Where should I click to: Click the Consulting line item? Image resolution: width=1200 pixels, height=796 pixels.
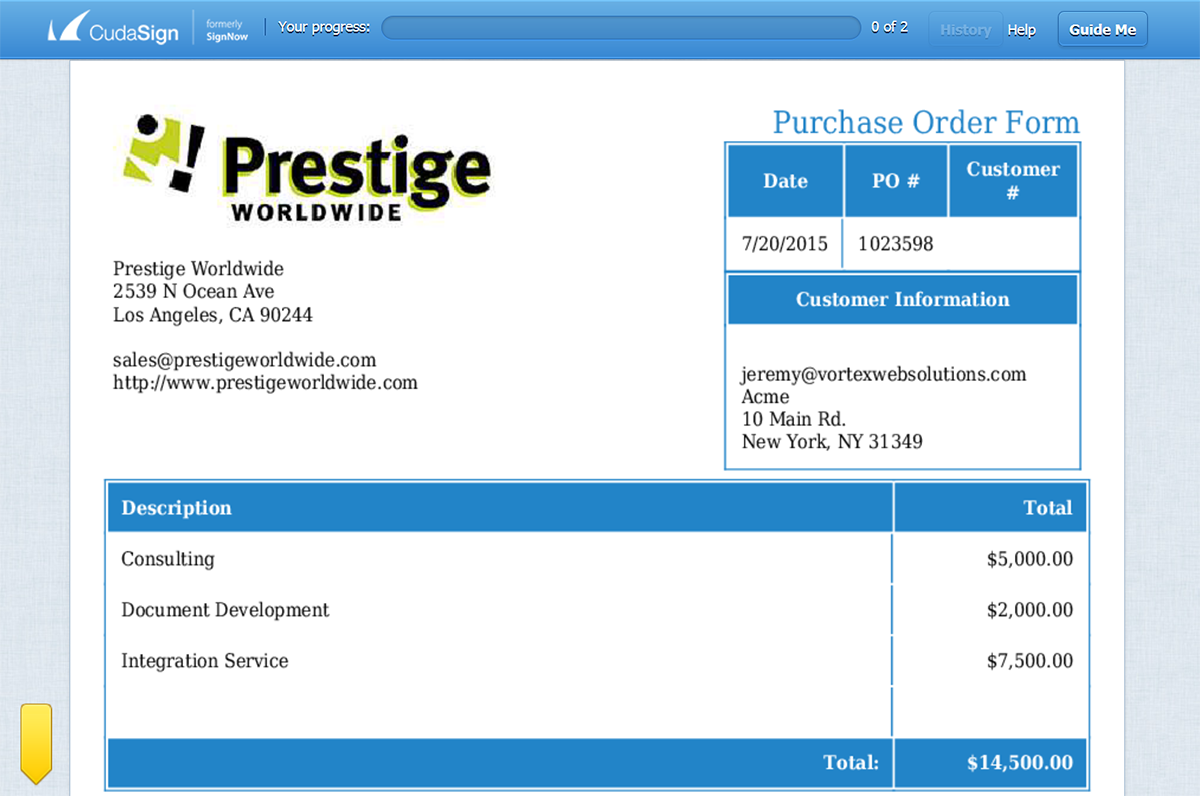(168, 559)
